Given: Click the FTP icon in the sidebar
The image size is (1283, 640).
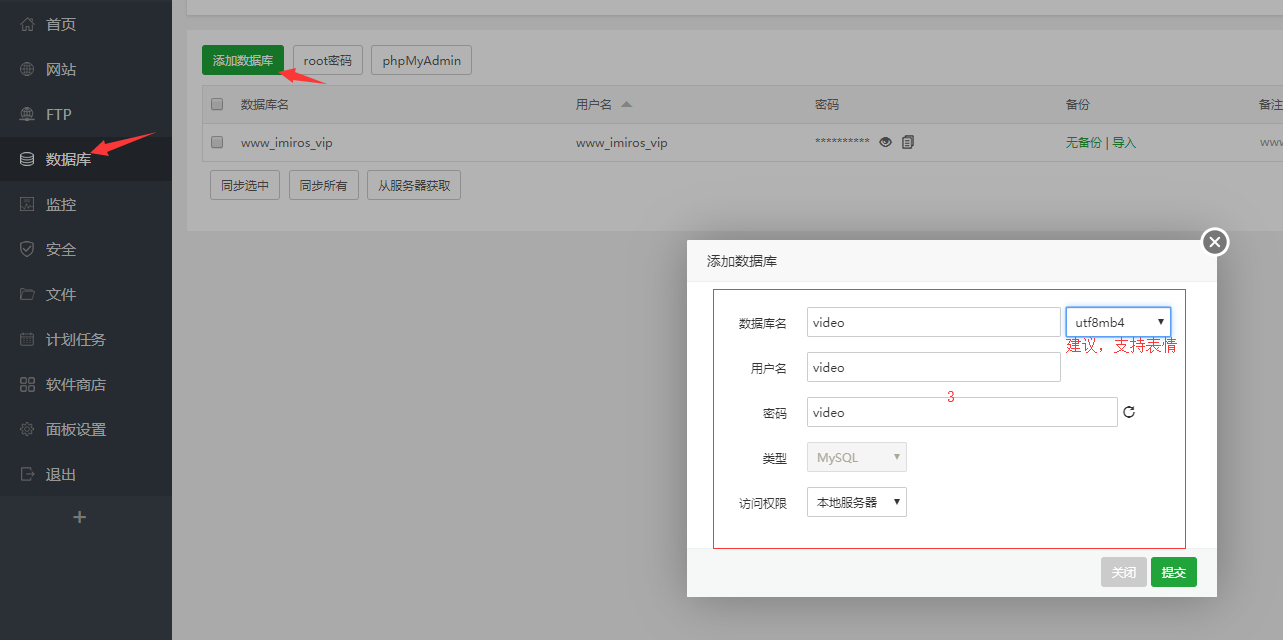Looking at the screenshot, I should [27, 114].
